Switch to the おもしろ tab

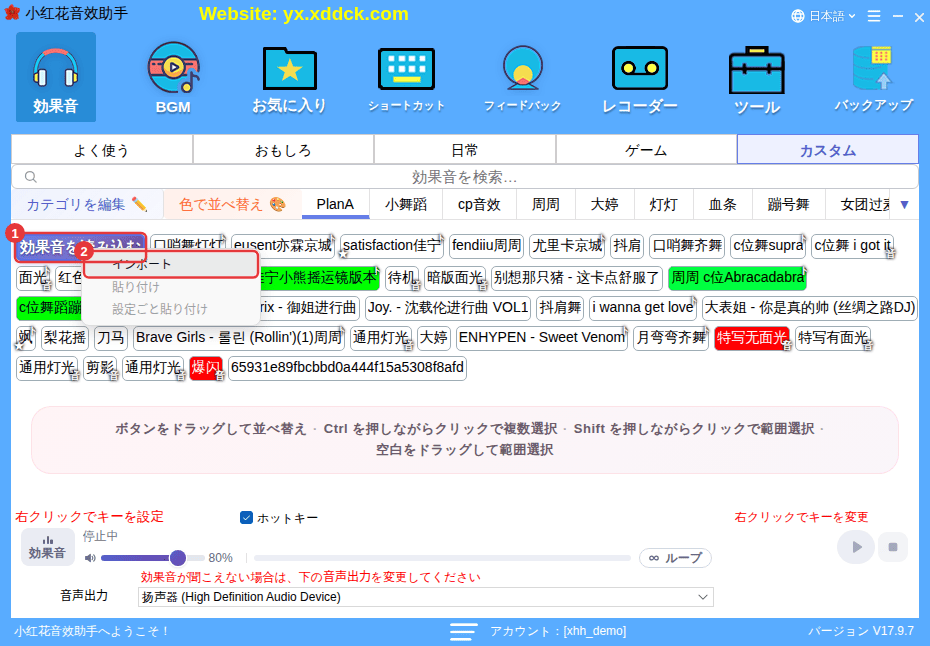pos(284,150)
